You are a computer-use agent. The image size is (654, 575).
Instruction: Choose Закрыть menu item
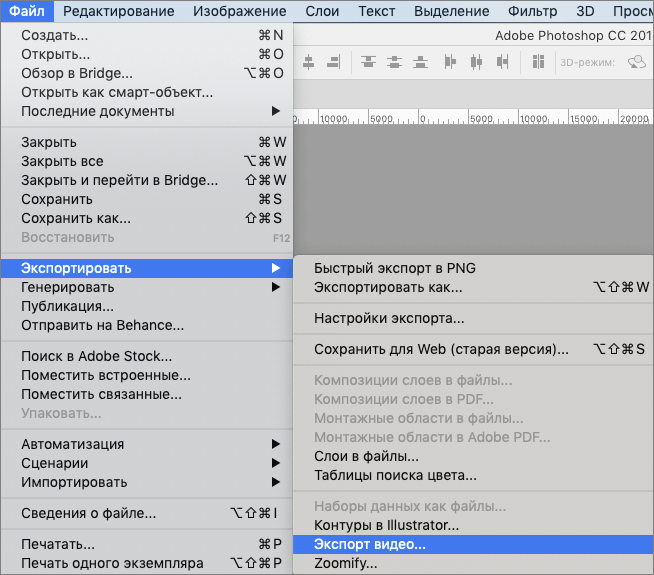click(146, 142)
